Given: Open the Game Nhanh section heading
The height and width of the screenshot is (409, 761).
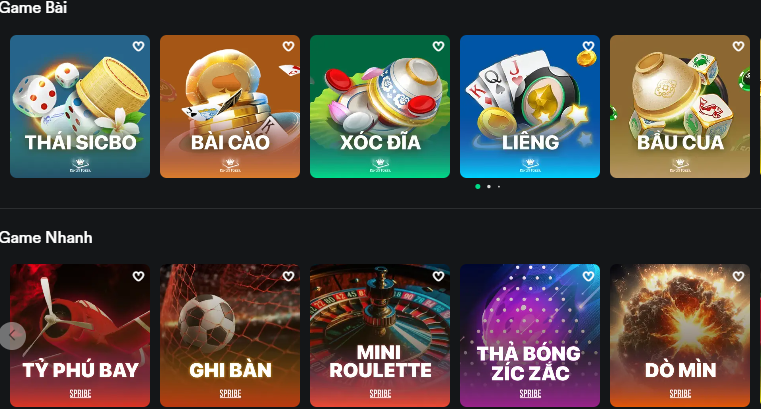Looking at the screenshot, I should tap(46, 238).
